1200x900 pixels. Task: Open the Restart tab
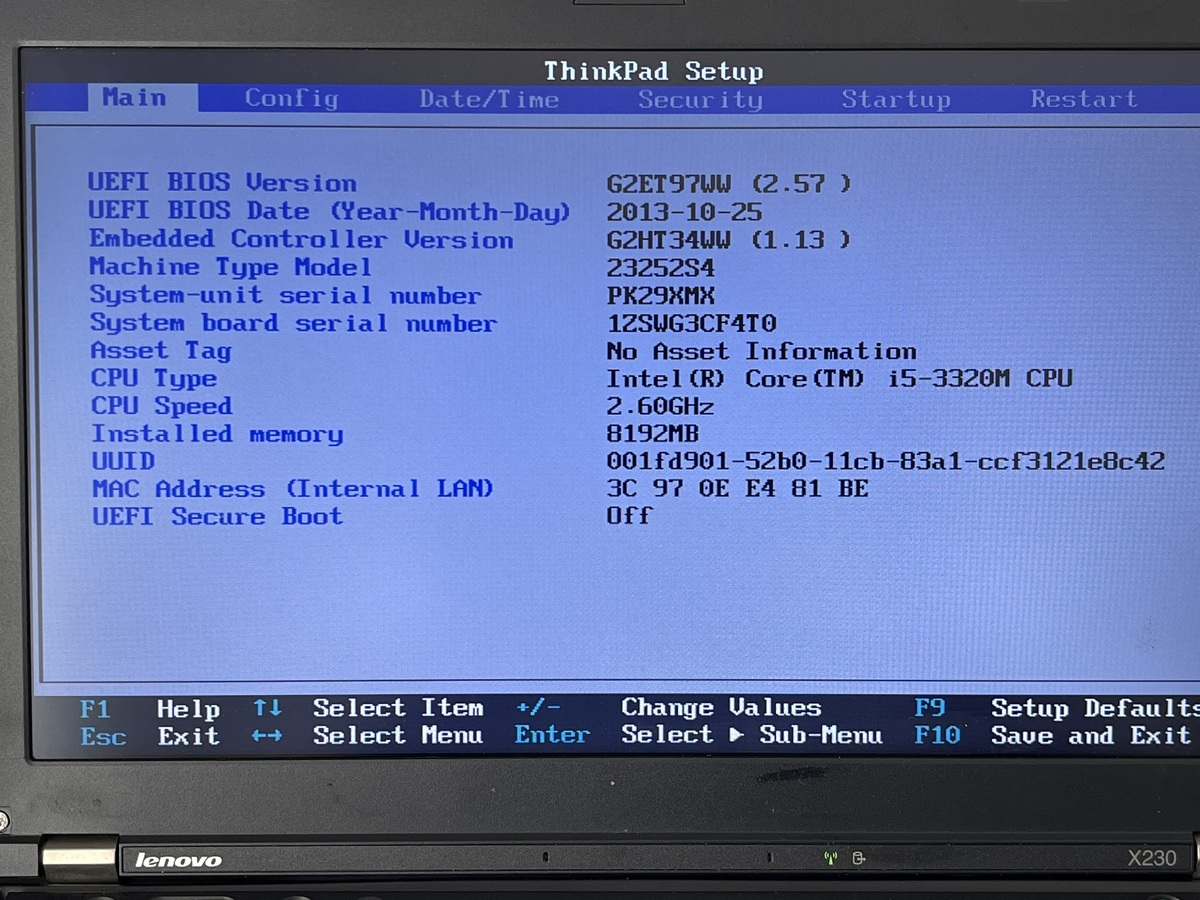[x=1084, y=99]
